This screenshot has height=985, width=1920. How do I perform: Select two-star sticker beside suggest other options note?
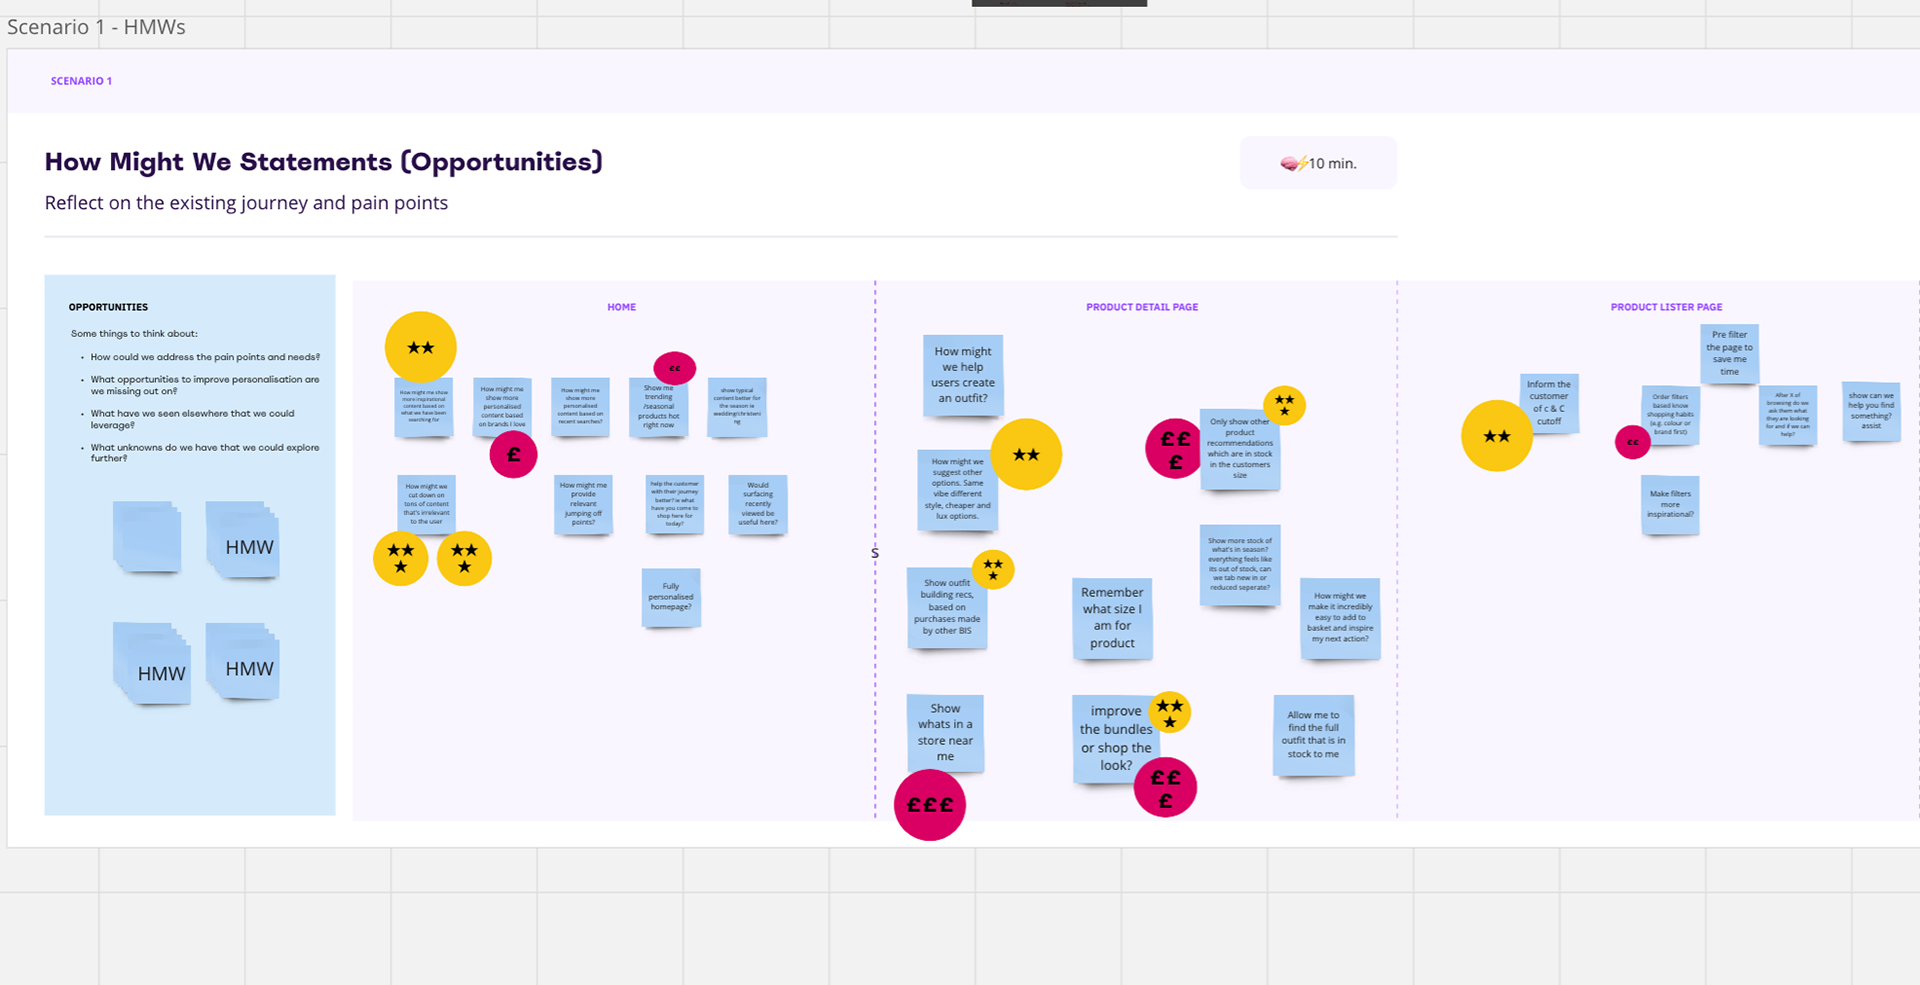click(1026, 454)
